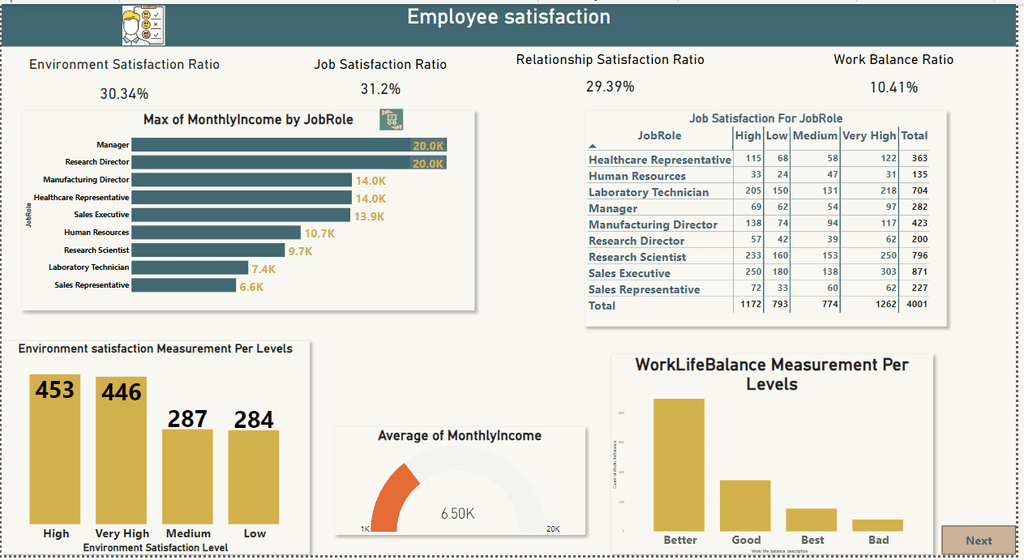Select the Research Director income bar
Image resolution: width=1024 pixels, height=560 pixels.
(x=289, y=163)
